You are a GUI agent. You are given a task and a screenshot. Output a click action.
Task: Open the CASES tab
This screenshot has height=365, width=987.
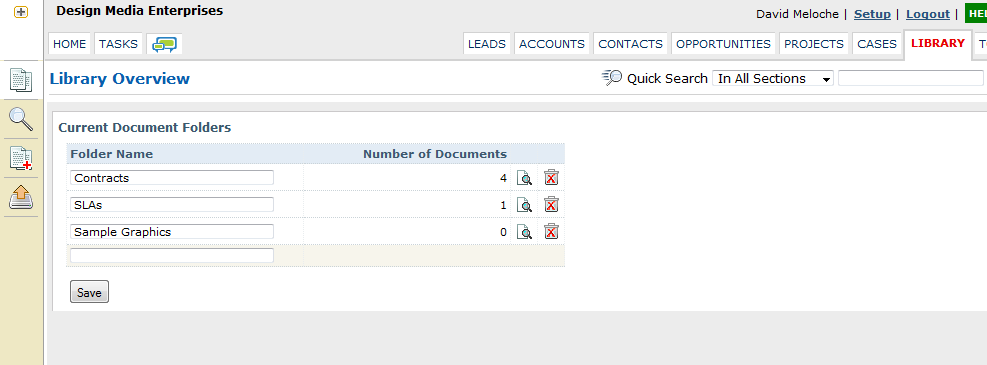pos(877,44)
